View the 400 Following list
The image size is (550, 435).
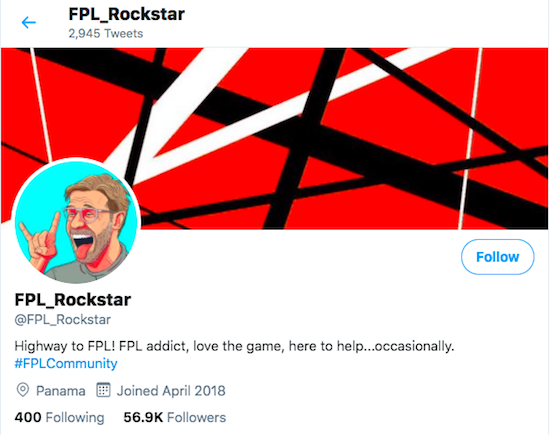(59, 417)
